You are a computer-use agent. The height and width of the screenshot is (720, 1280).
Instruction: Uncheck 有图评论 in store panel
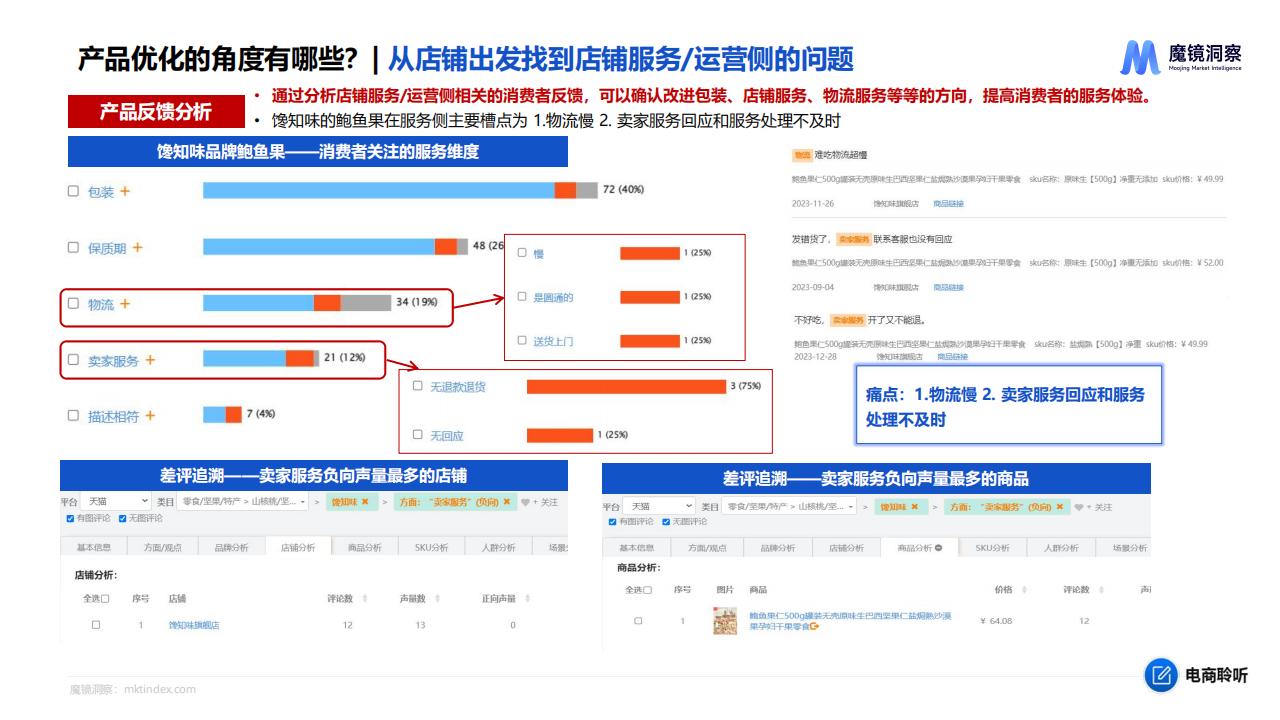tap(70, 518)
